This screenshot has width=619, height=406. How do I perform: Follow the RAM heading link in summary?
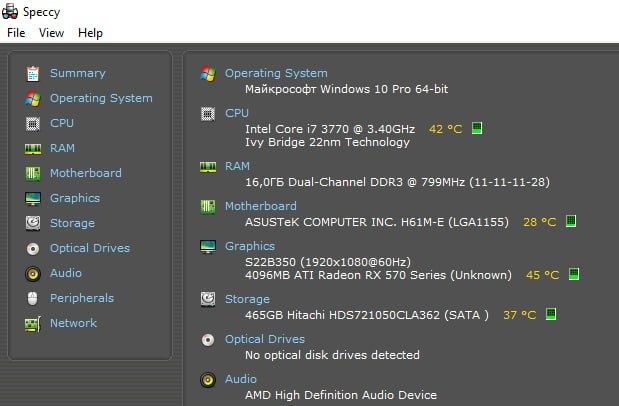237,166
